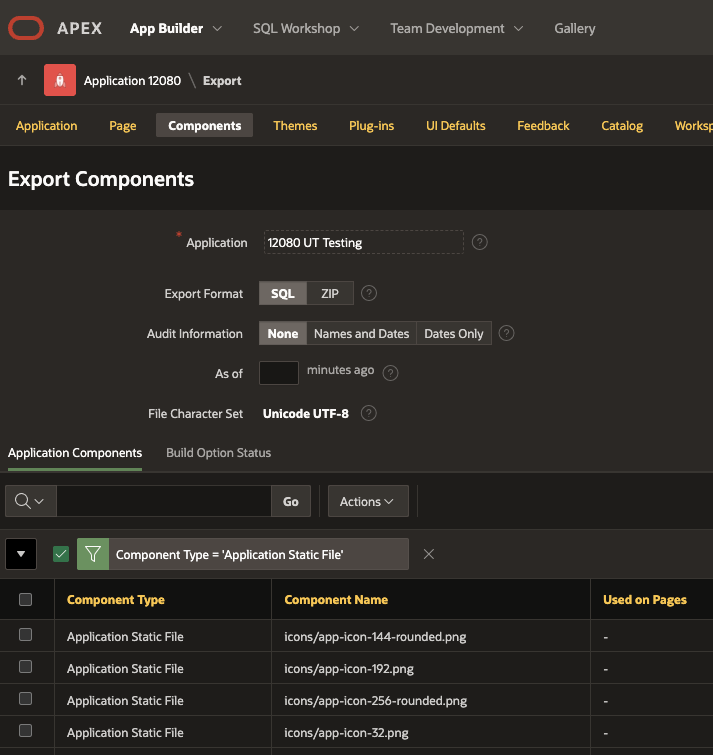
Task: Open the Build Option Status sub-tab
Action: click(x=219, y=453)
